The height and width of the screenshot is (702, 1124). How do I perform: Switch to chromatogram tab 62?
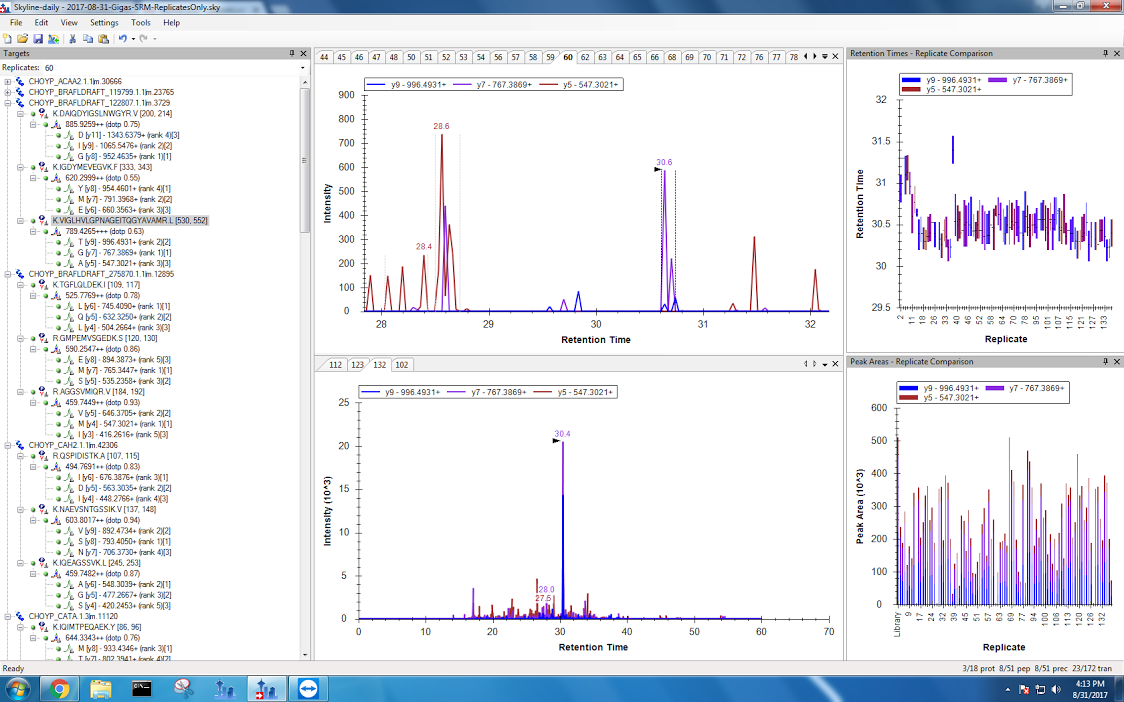(x=585, y=57)
